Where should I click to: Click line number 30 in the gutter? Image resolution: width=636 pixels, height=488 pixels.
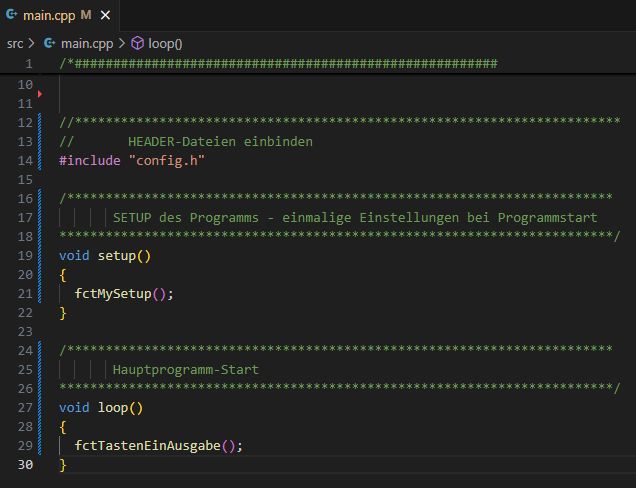click(x=24, y=464)
